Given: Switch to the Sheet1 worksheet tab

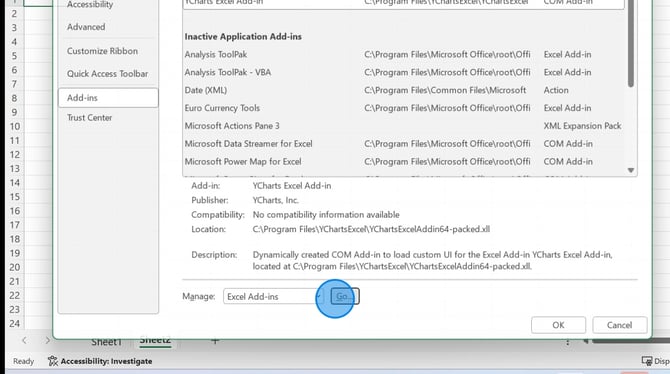Looking at the screenshot, I should 106,342.
